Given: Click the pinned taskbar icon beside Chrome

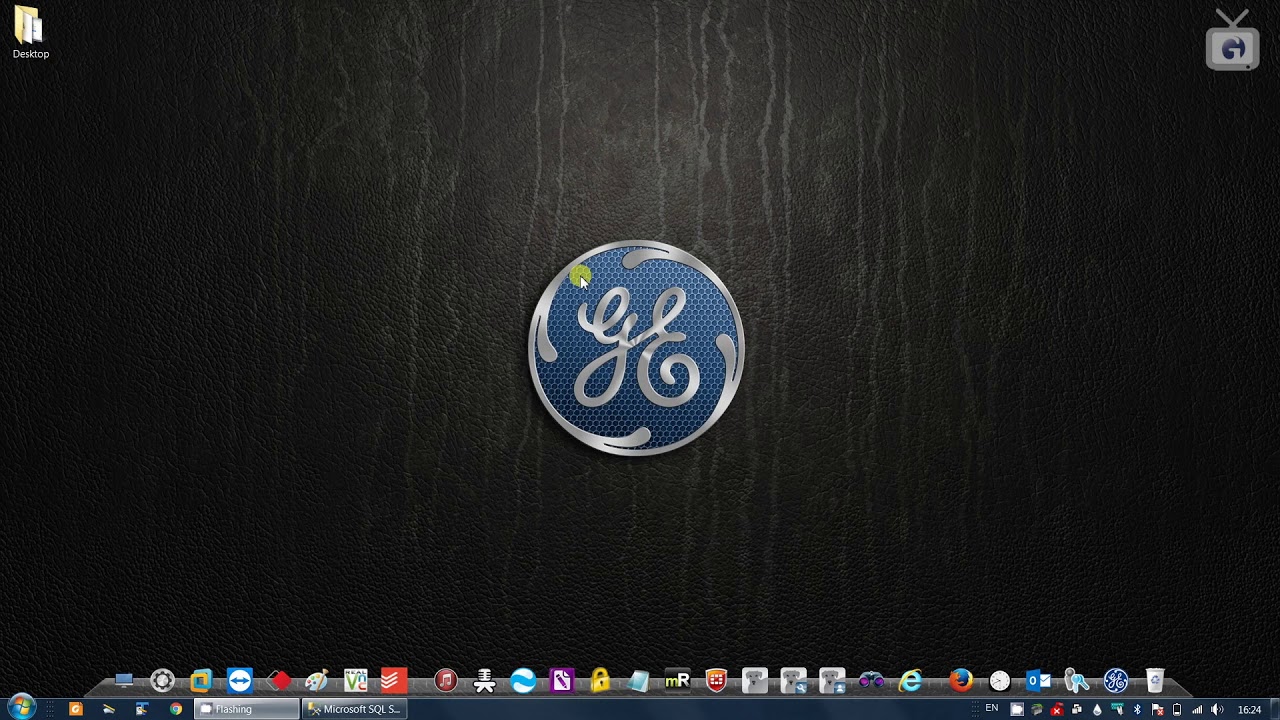Looking at the screenshot, I should coord(142,709).
